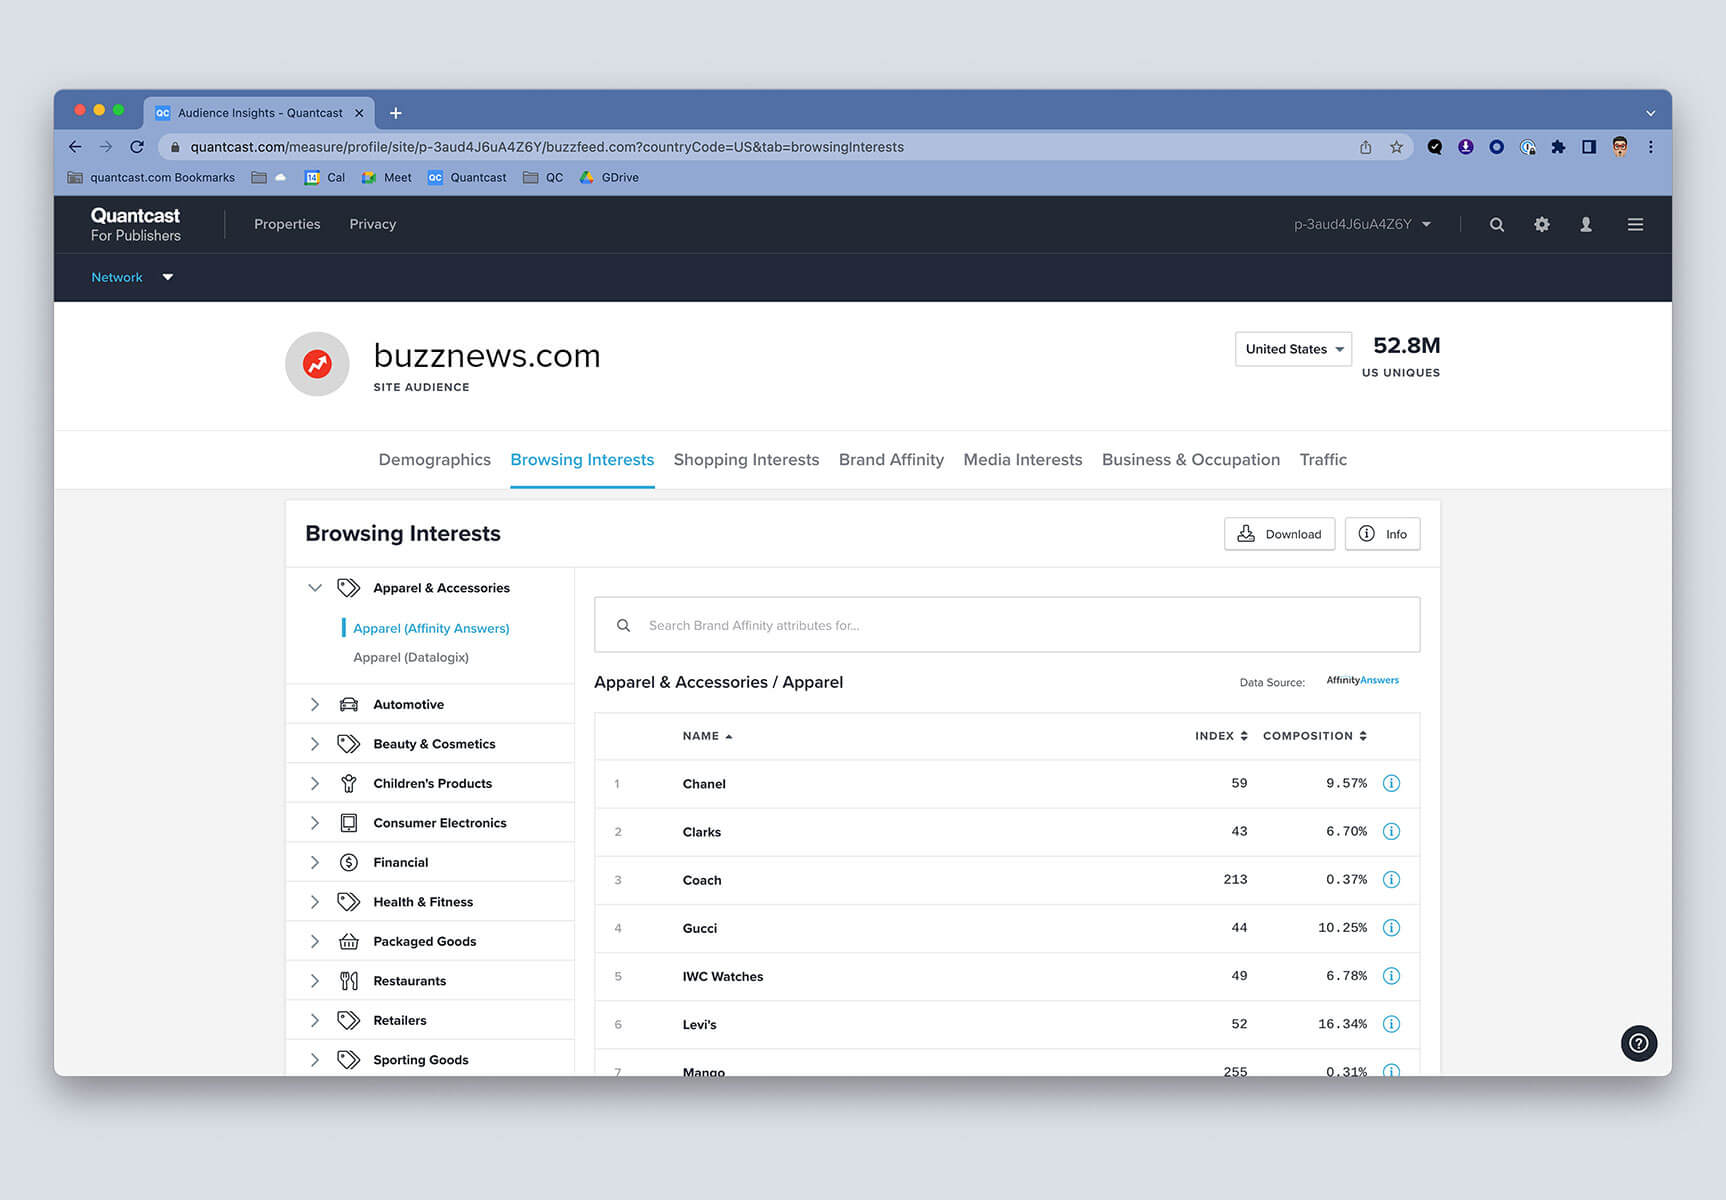Expand the Packaged Goods category

(x=315, y=941)
